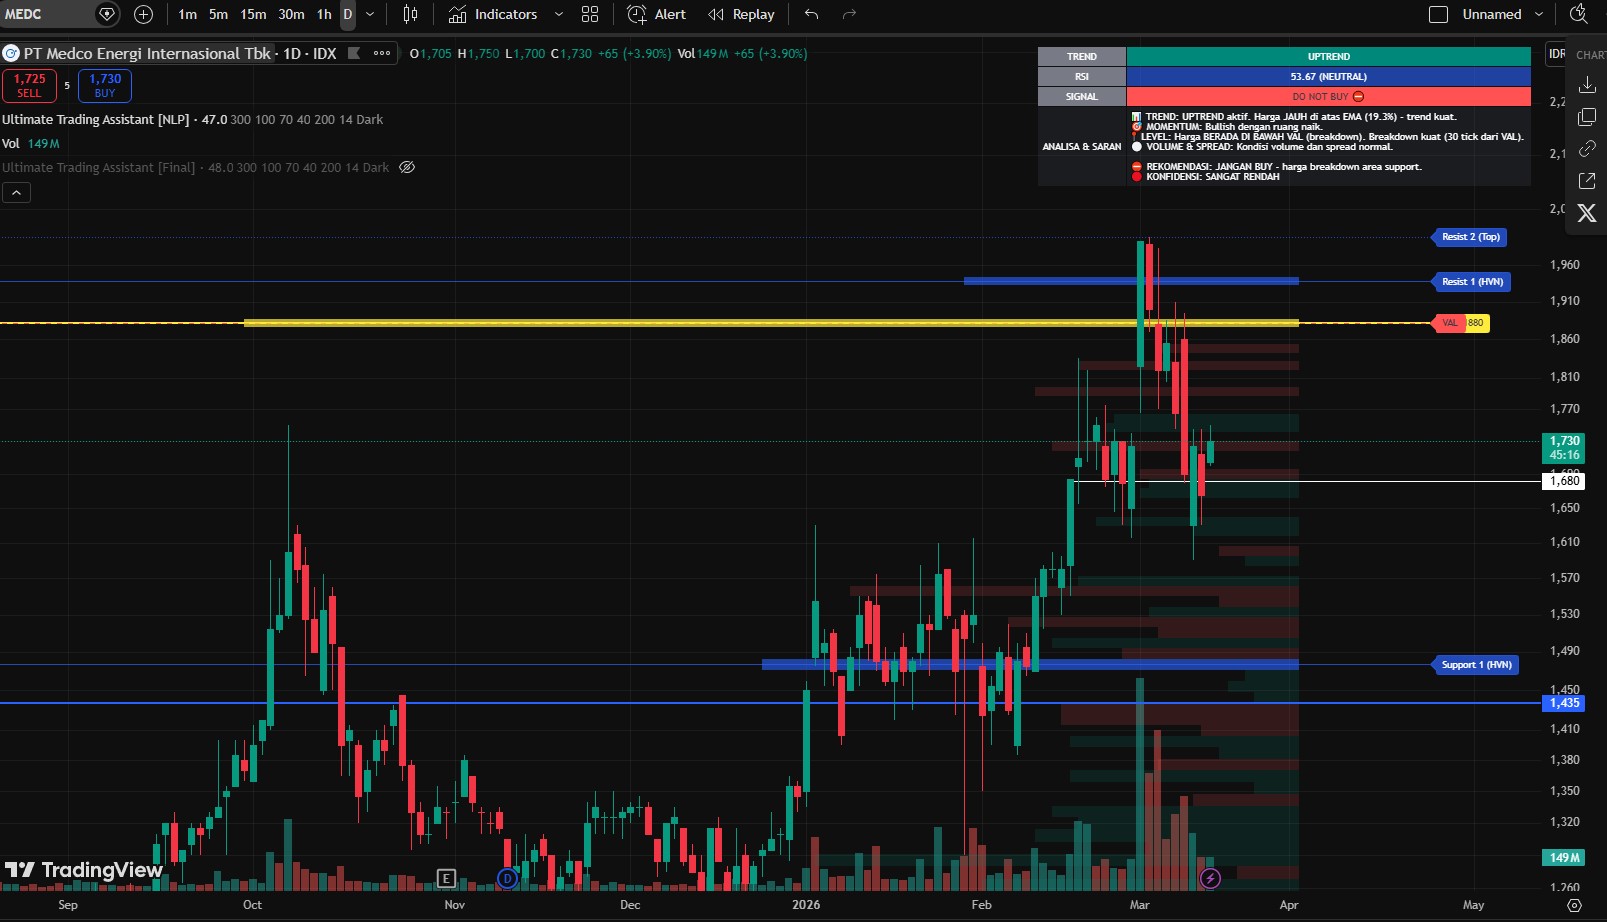1607x922 pixels.
Task: Open the symbol's three-dots more menu
Action: tap(382, 53)
